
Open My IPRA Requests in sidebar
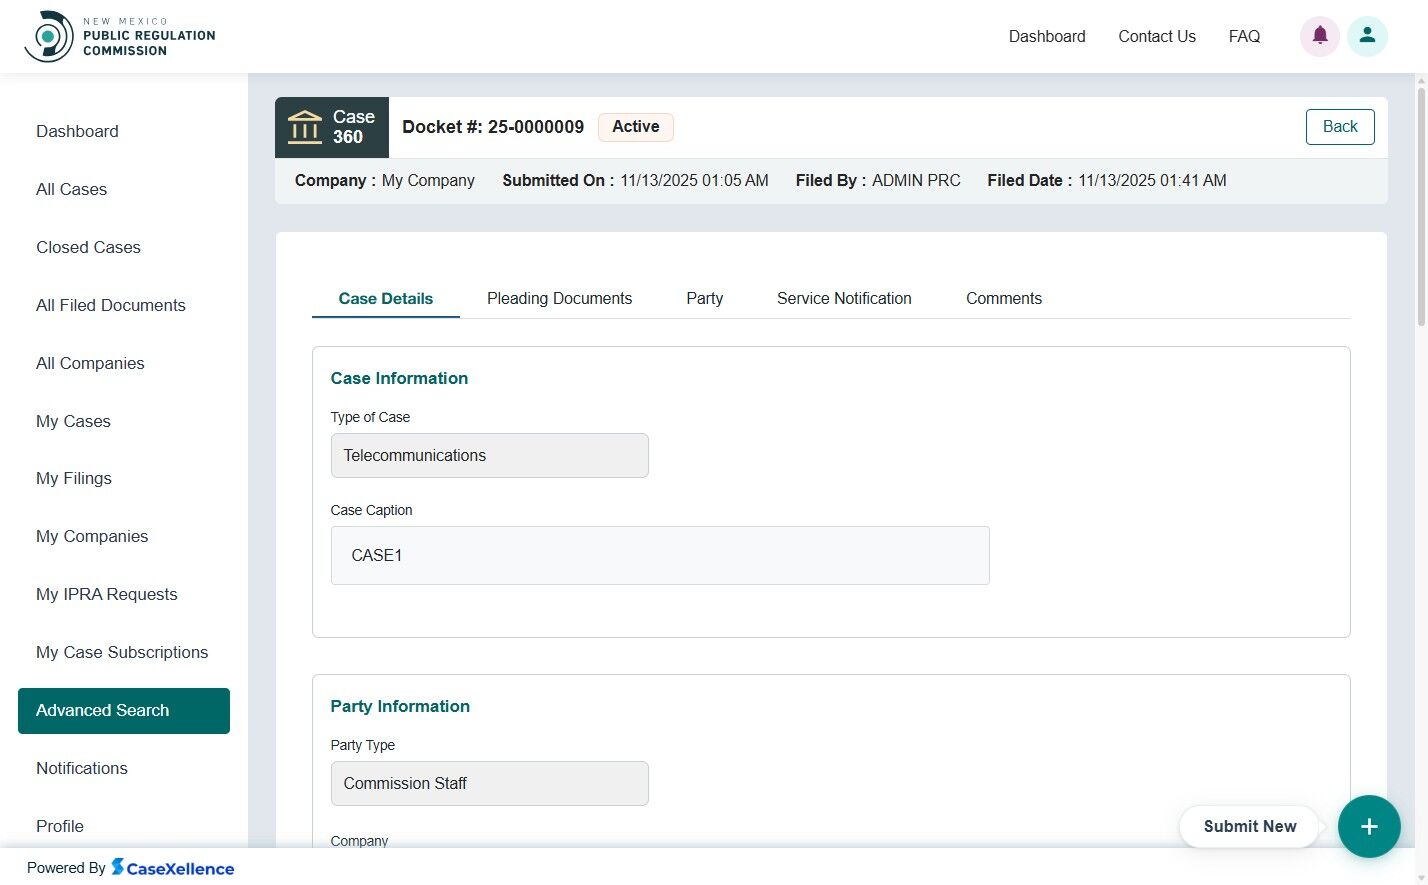[107, 594]
